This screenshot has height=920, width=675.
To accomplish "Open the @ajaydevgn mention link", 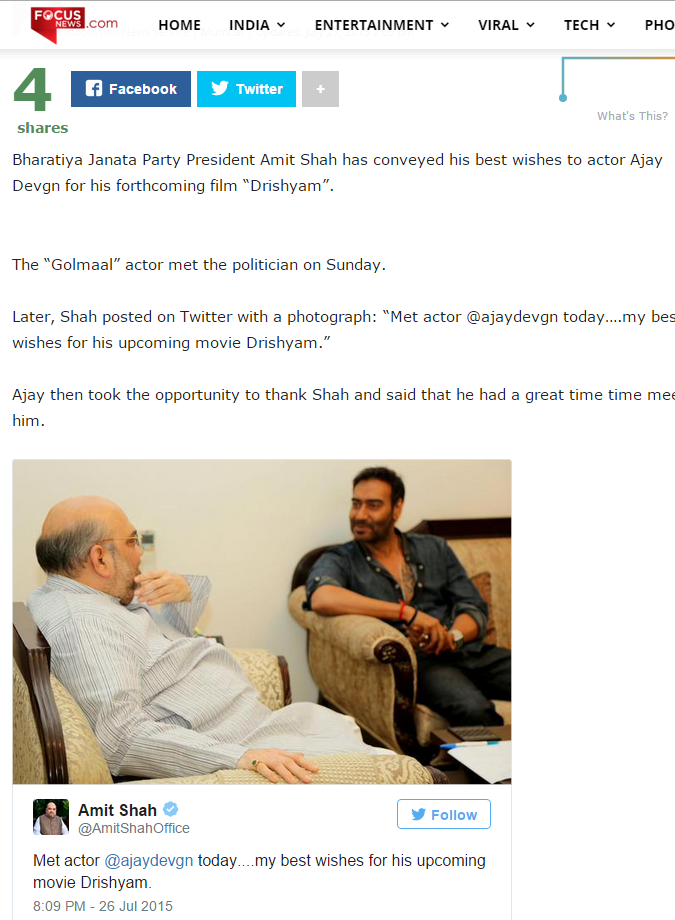I will 148,861.
